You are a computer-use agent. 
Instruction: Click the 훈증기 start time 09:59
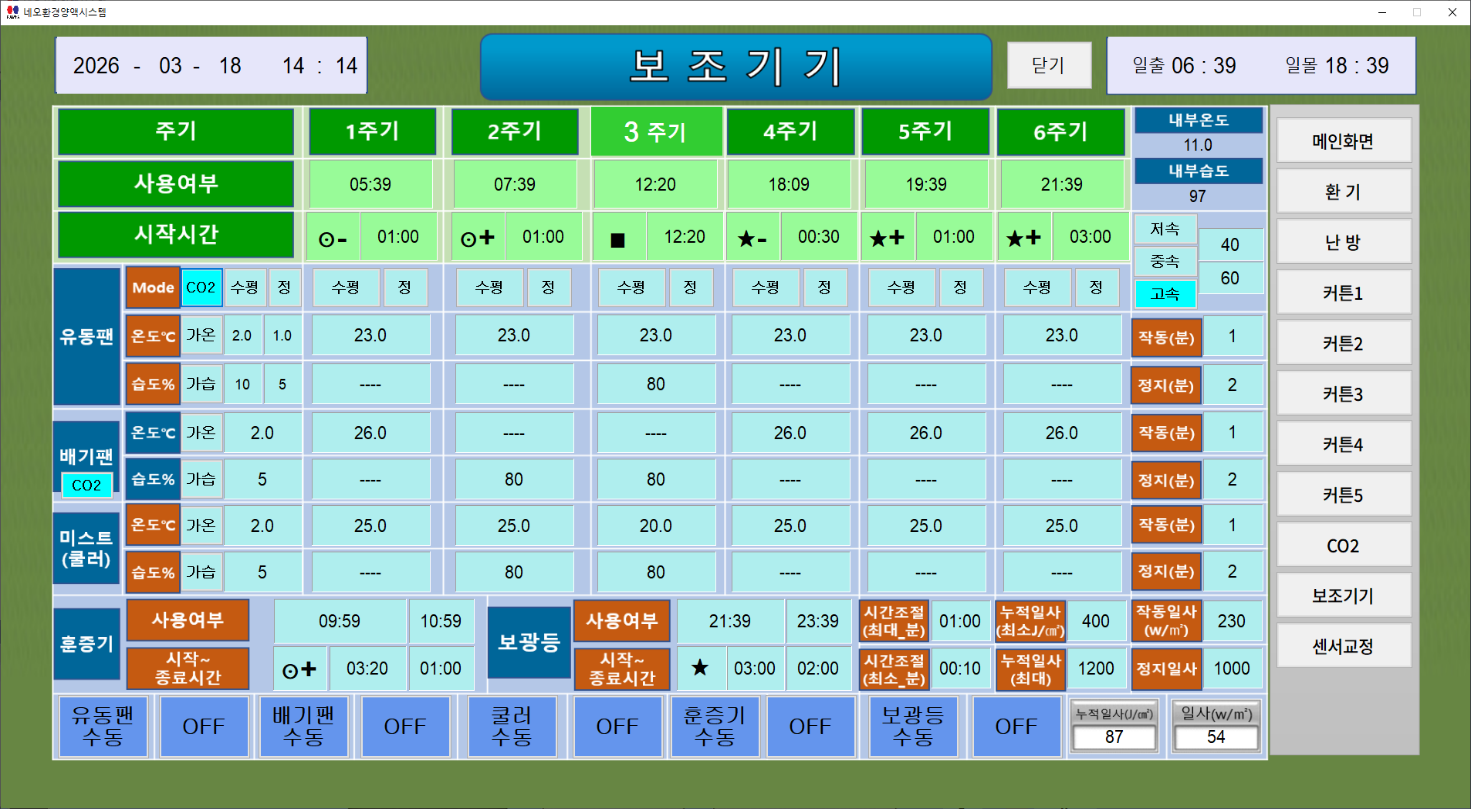click(x=340, y=621)
